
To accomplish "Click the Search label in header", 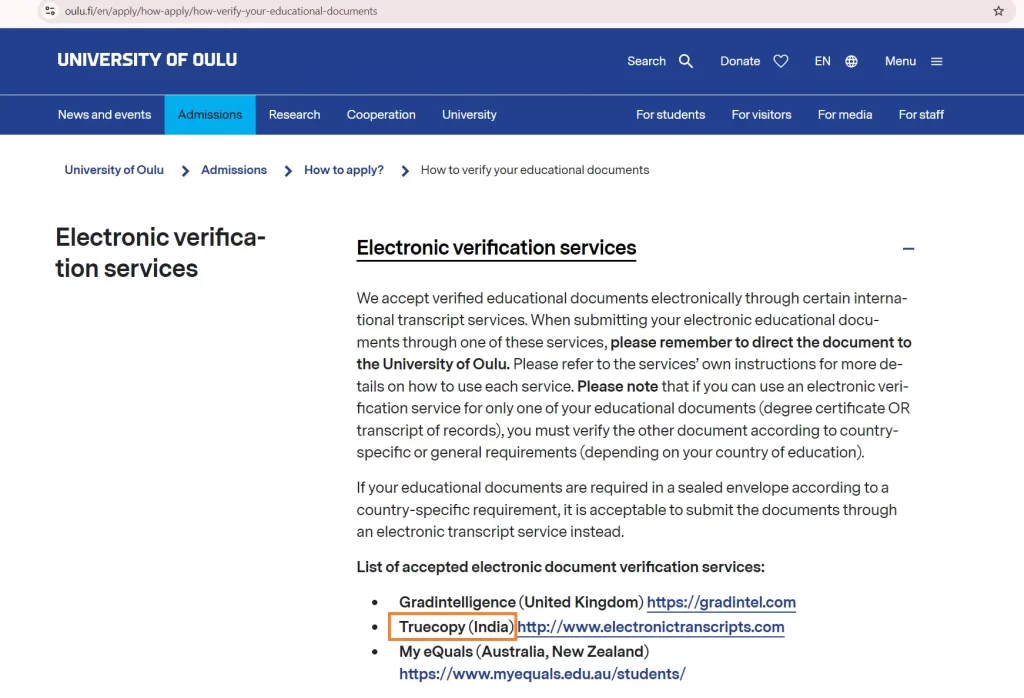I will tap(647, 61).
